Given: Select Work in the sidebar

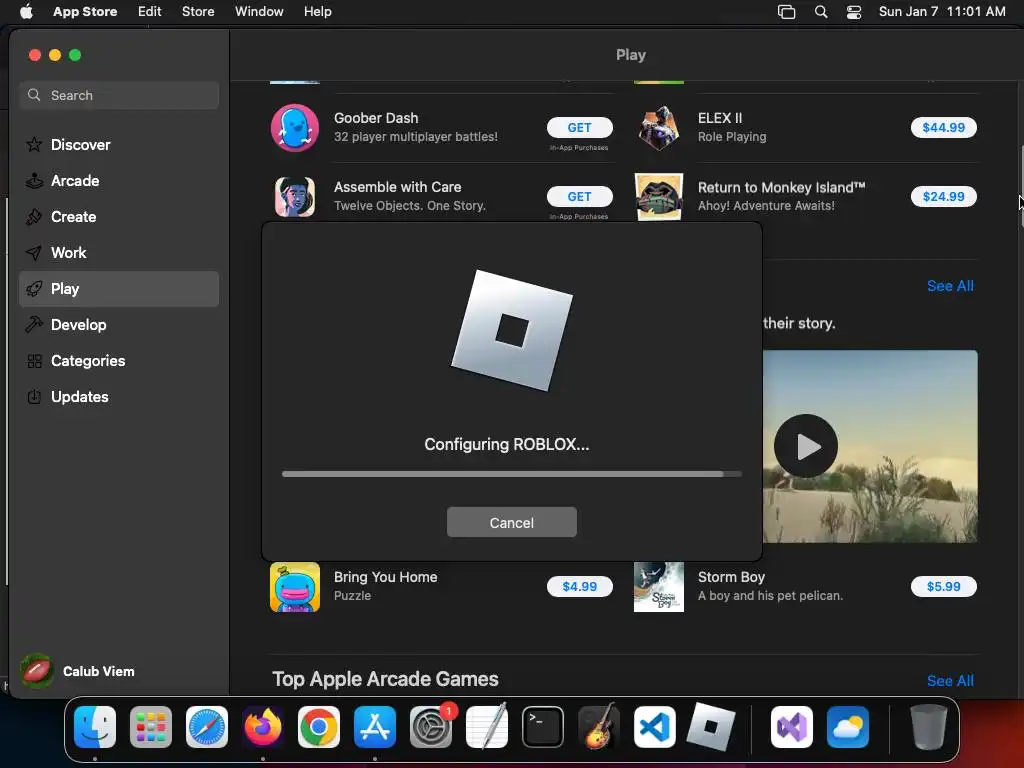Looking at the screenshot, I should pyautogui.click(x=119, y=253).
